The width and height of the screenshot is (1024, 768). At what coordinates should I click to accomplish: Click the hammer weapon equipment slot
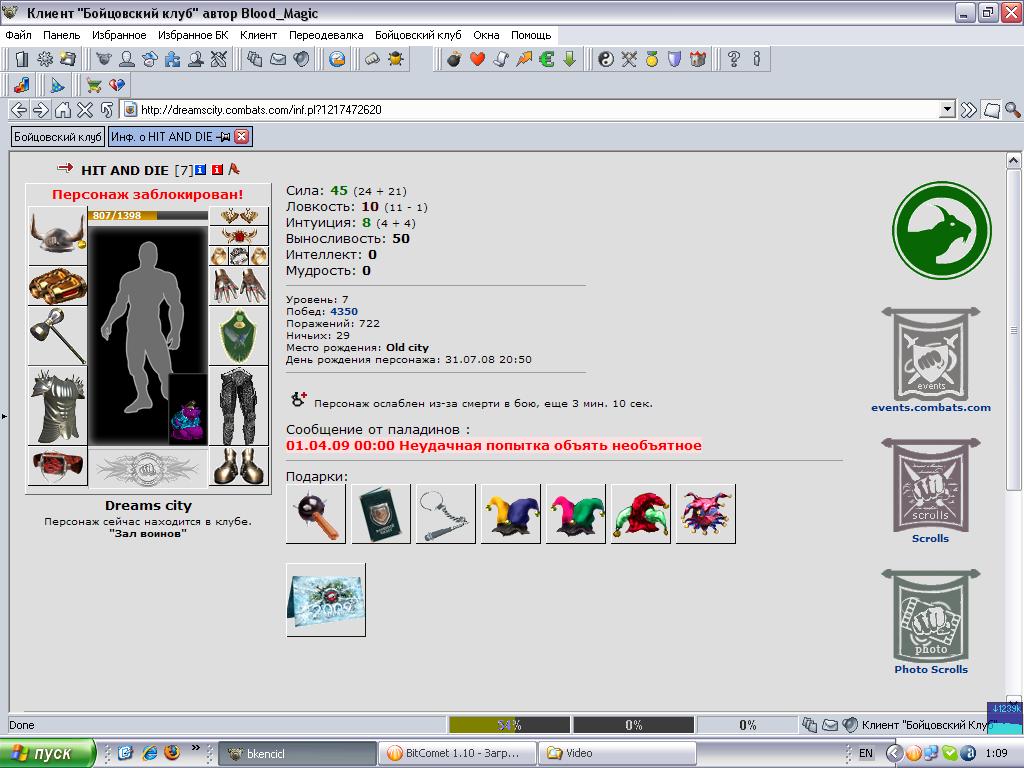coord(57,336)
